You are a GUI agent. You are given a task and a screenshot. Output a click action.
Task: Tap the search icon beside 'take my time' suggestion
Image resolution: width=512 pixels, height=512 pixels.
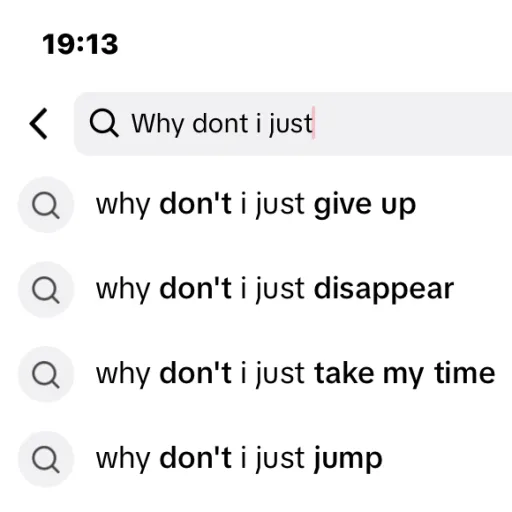tap(46, 374)
